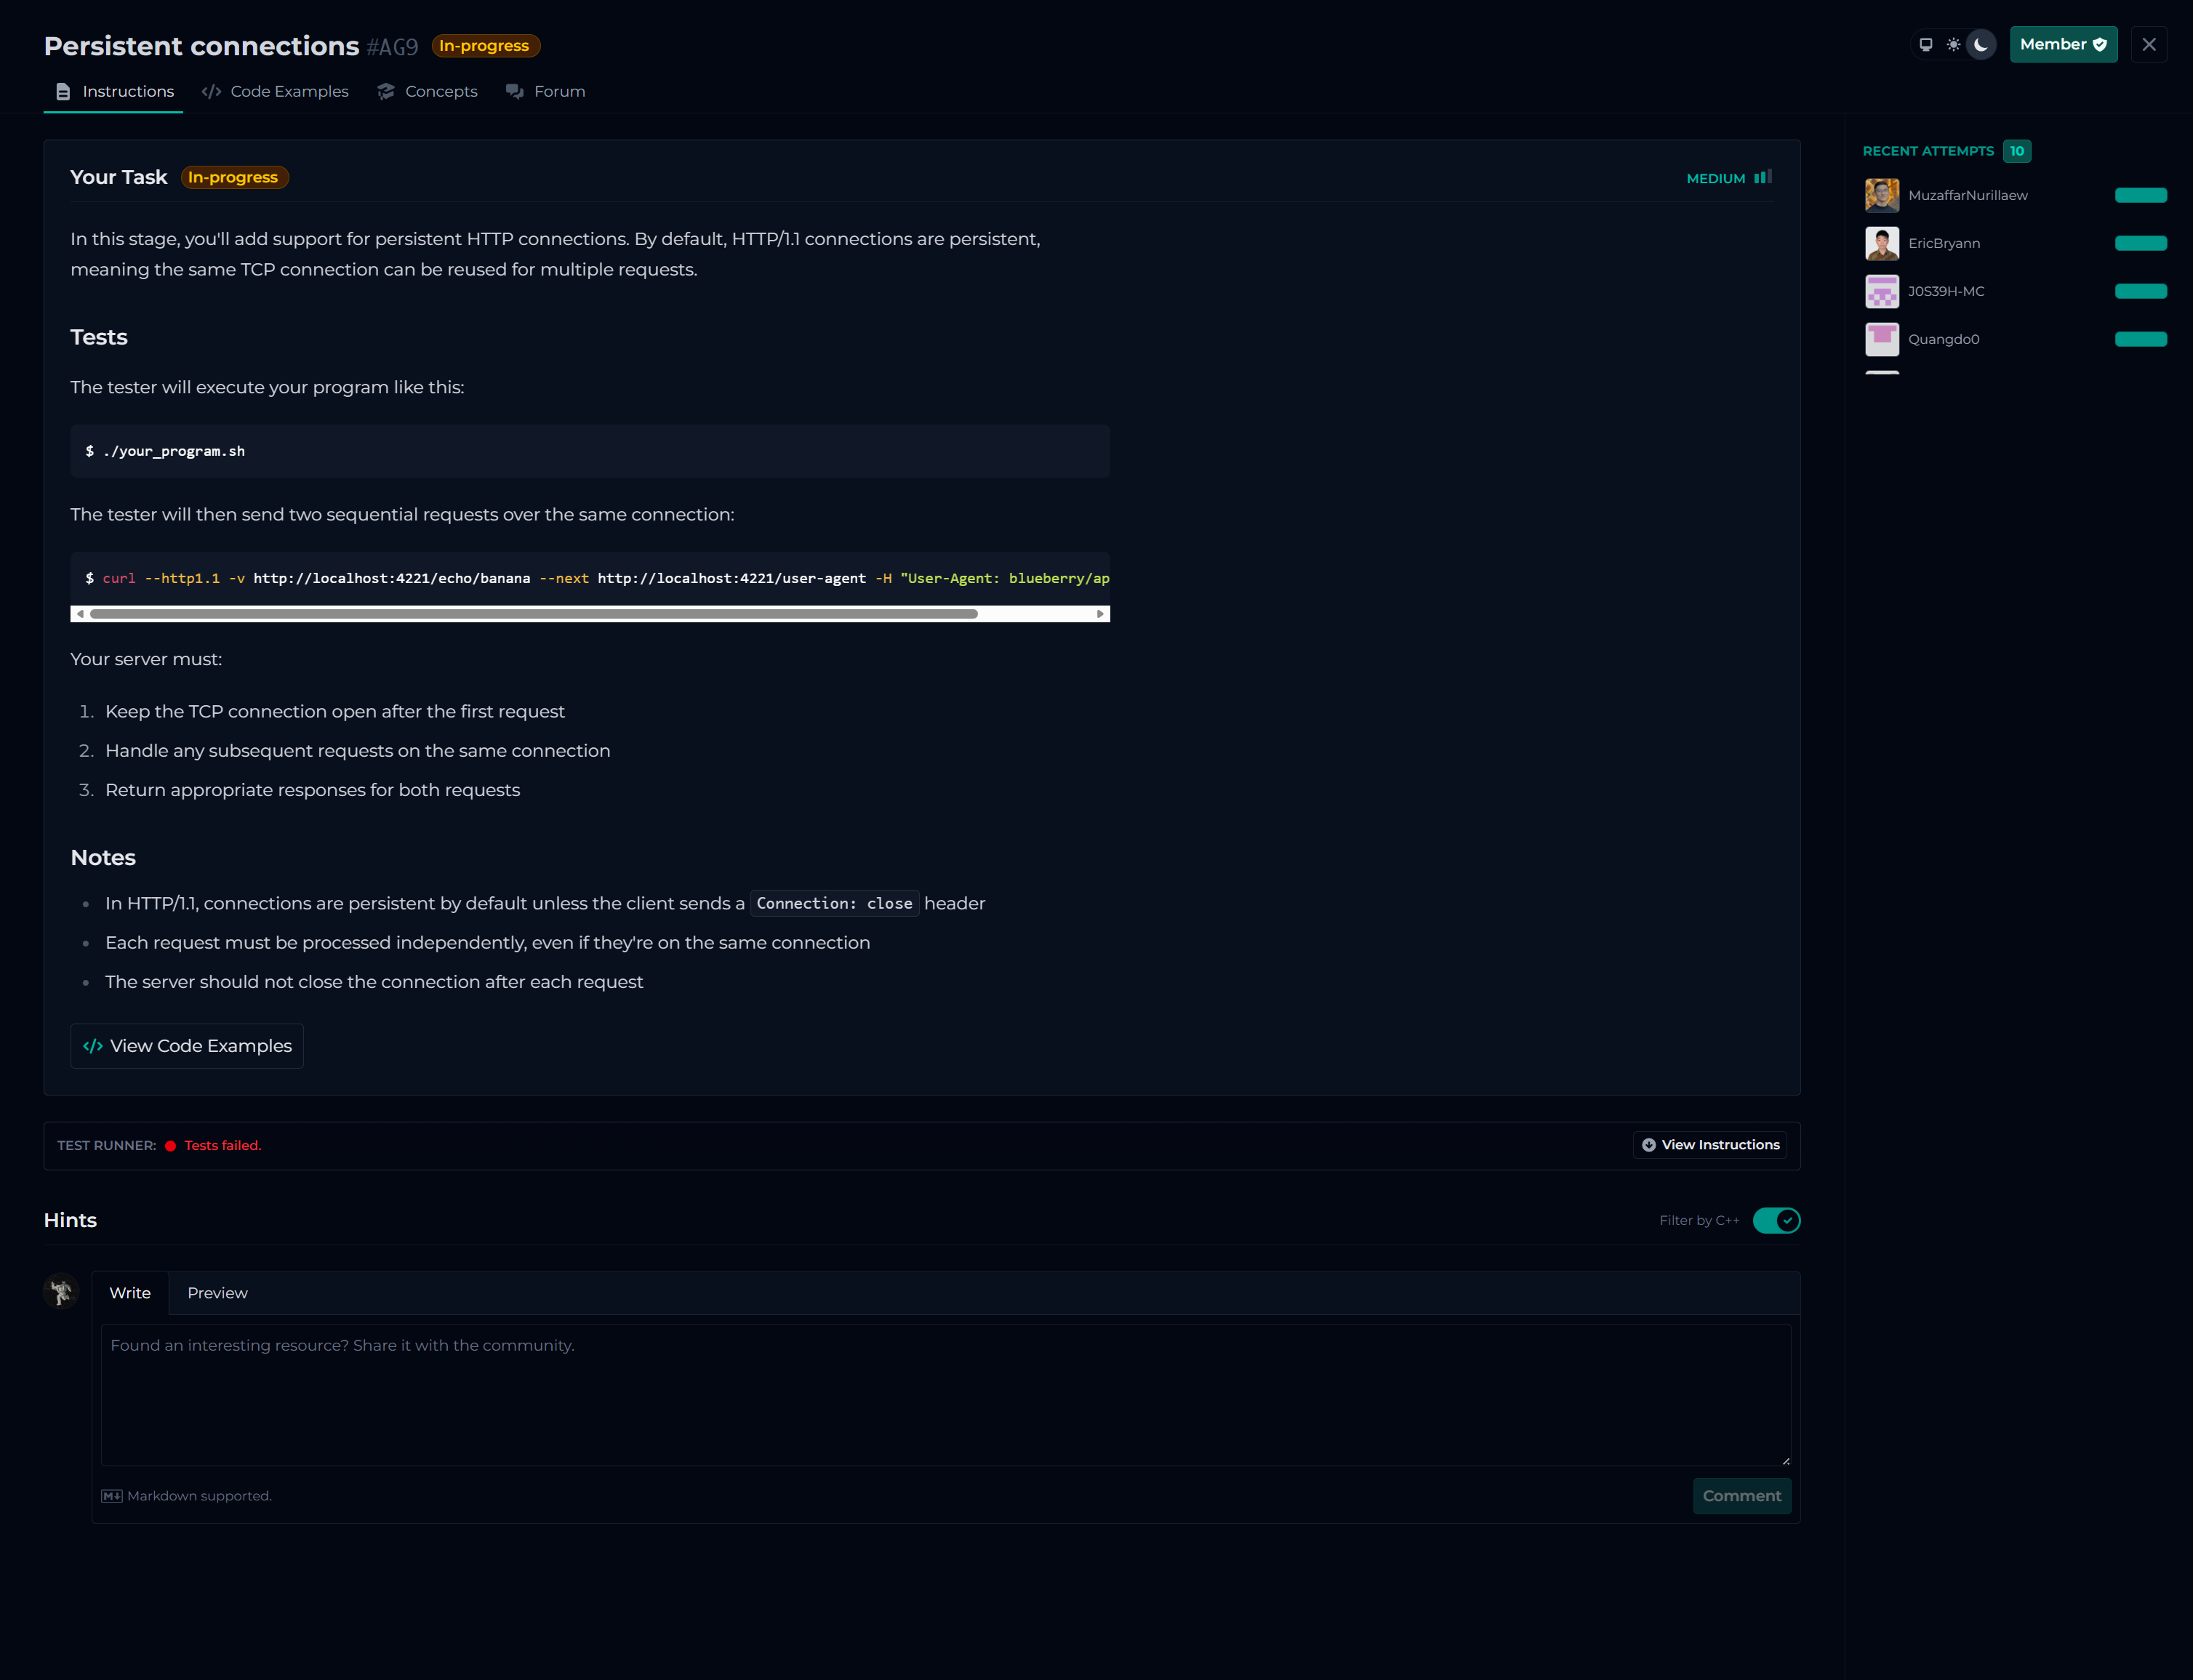The image size is (2193, 1680).
Task: Switch to the Preview tab in editor
Action: click(217, 1293)
